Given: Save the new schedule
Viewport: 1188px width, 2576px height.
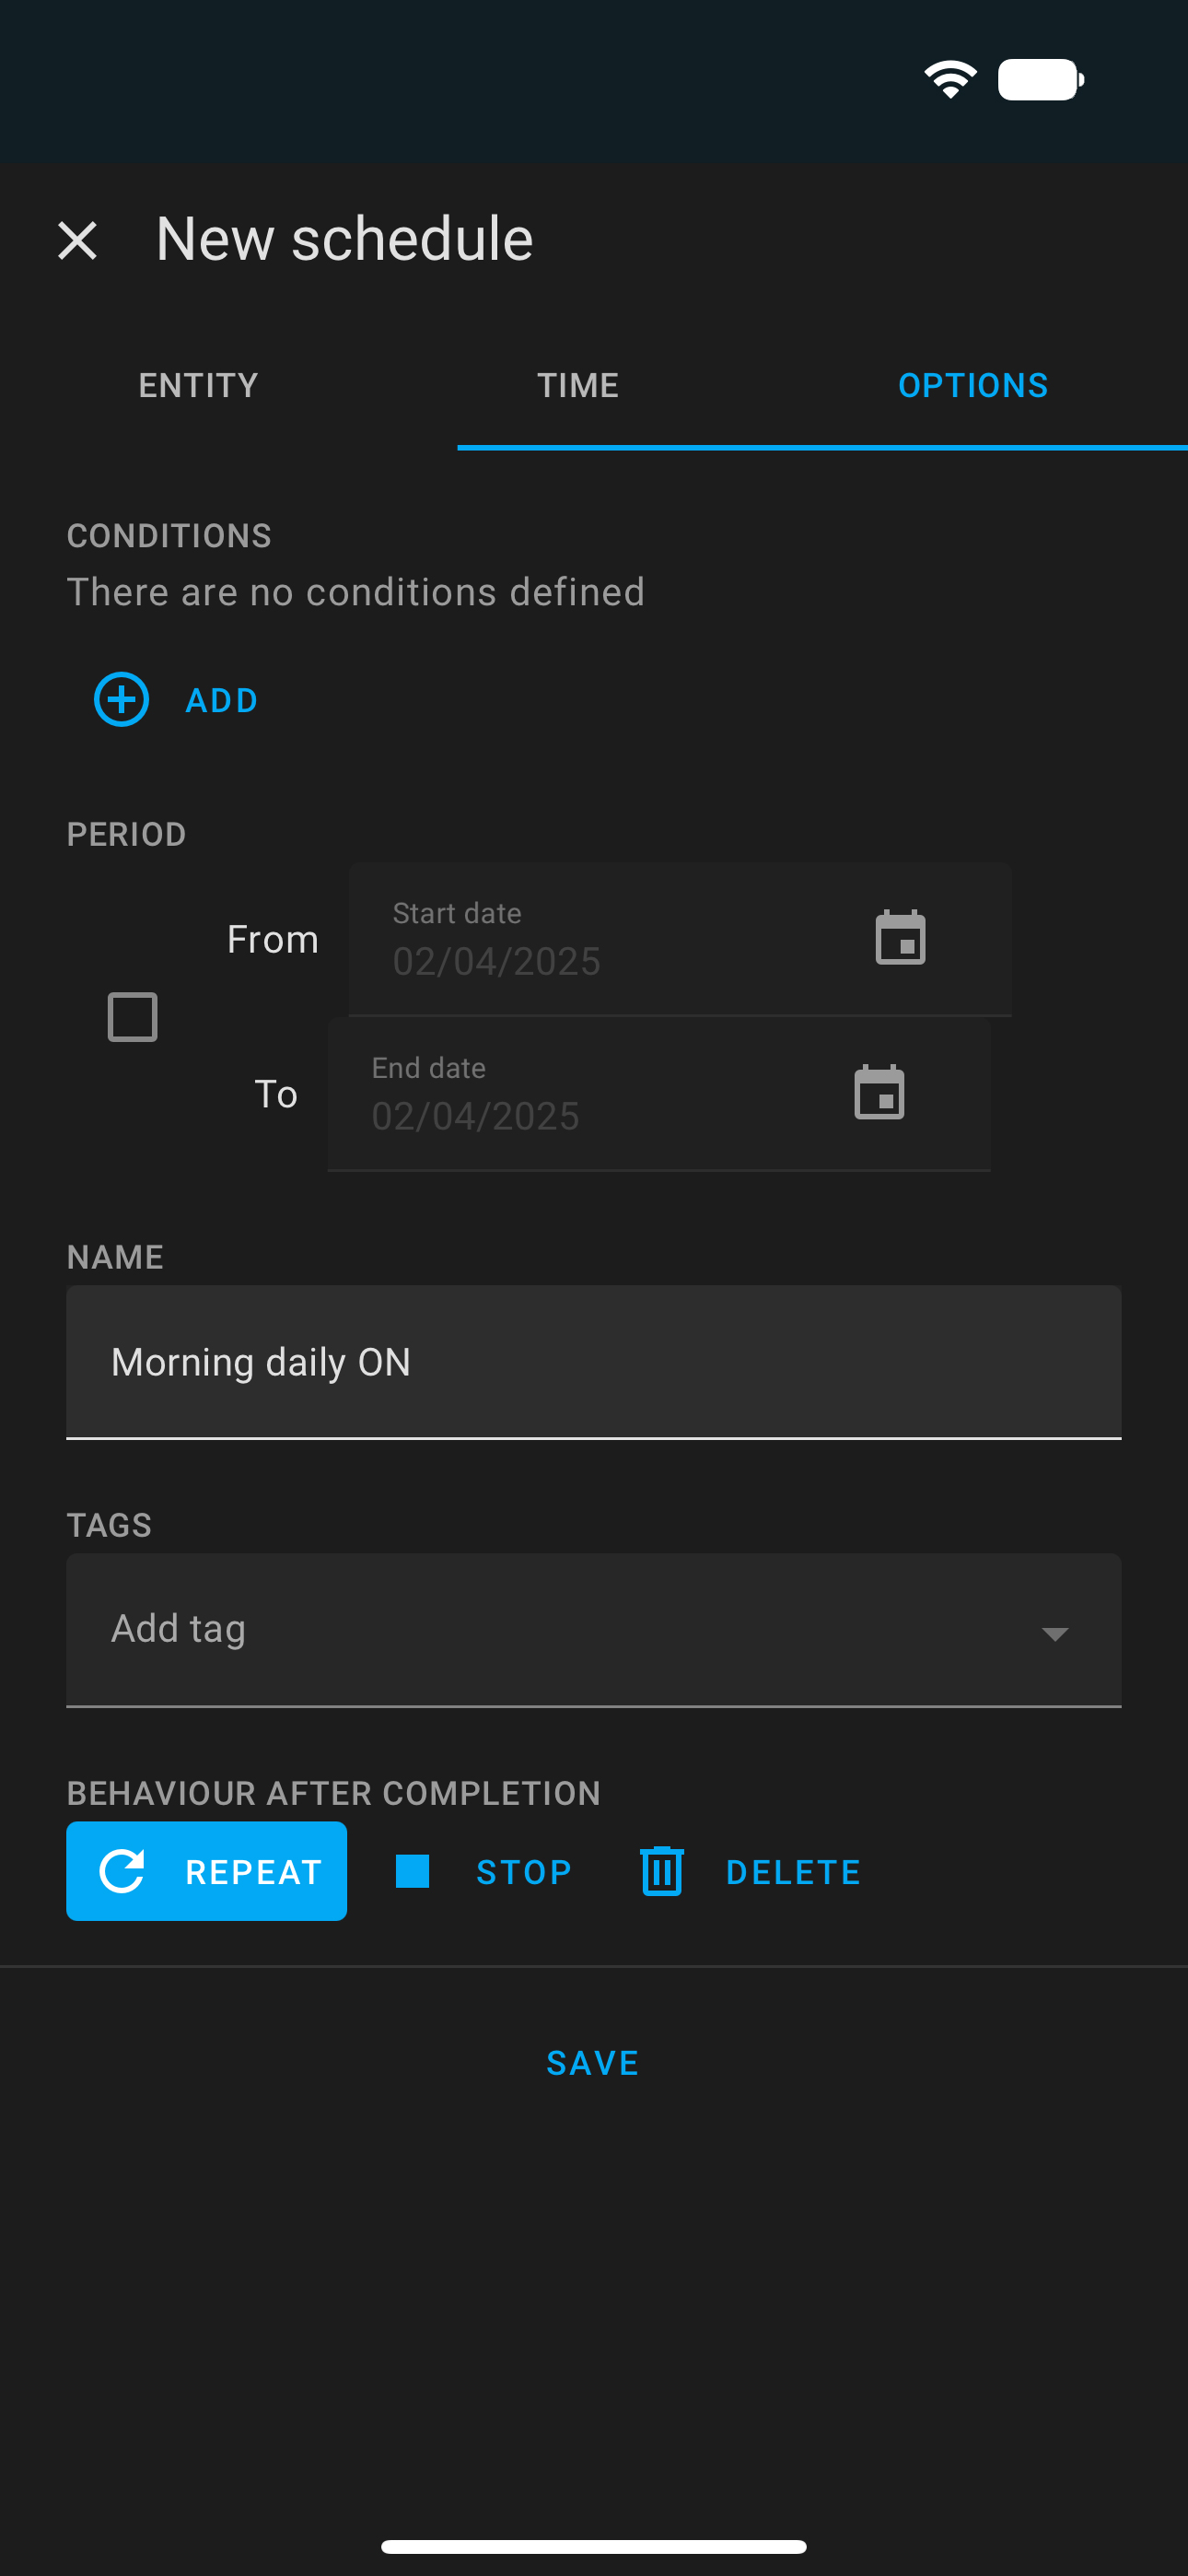Looking at the screenshot, I should pos(593,2062).
